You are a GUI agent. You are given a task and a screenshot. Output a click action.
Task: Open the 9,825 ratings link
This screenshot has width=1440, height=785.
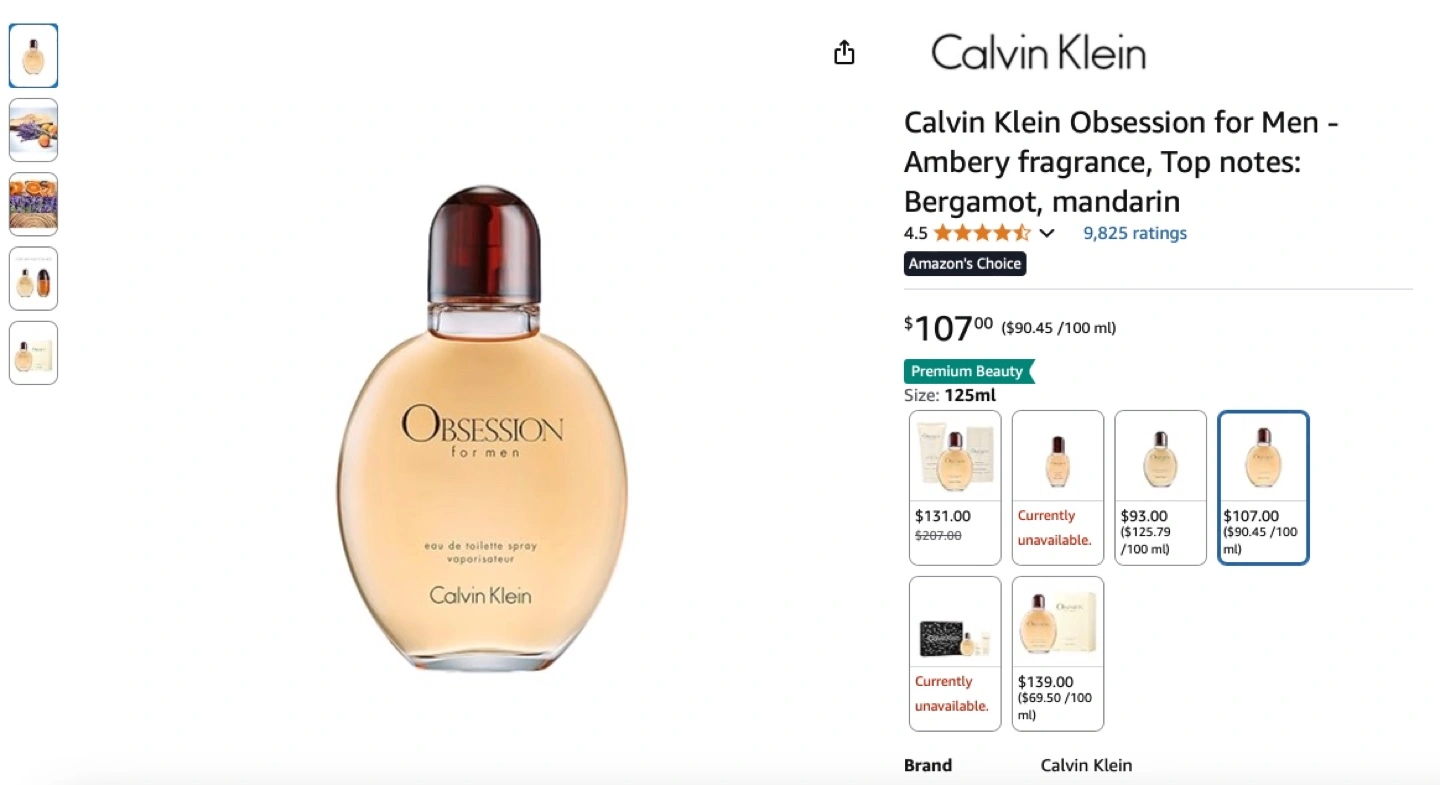pos(1135,233)
